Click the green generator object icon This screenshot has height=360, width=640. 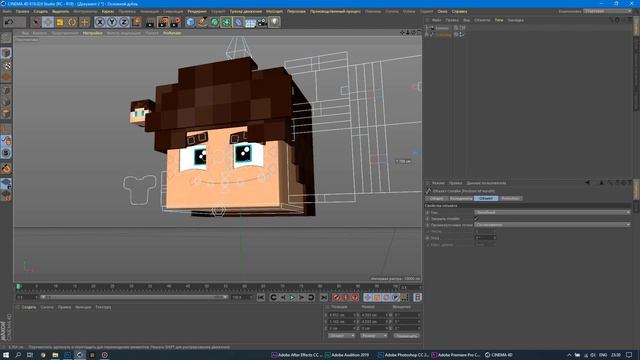[x=214, y=22]
